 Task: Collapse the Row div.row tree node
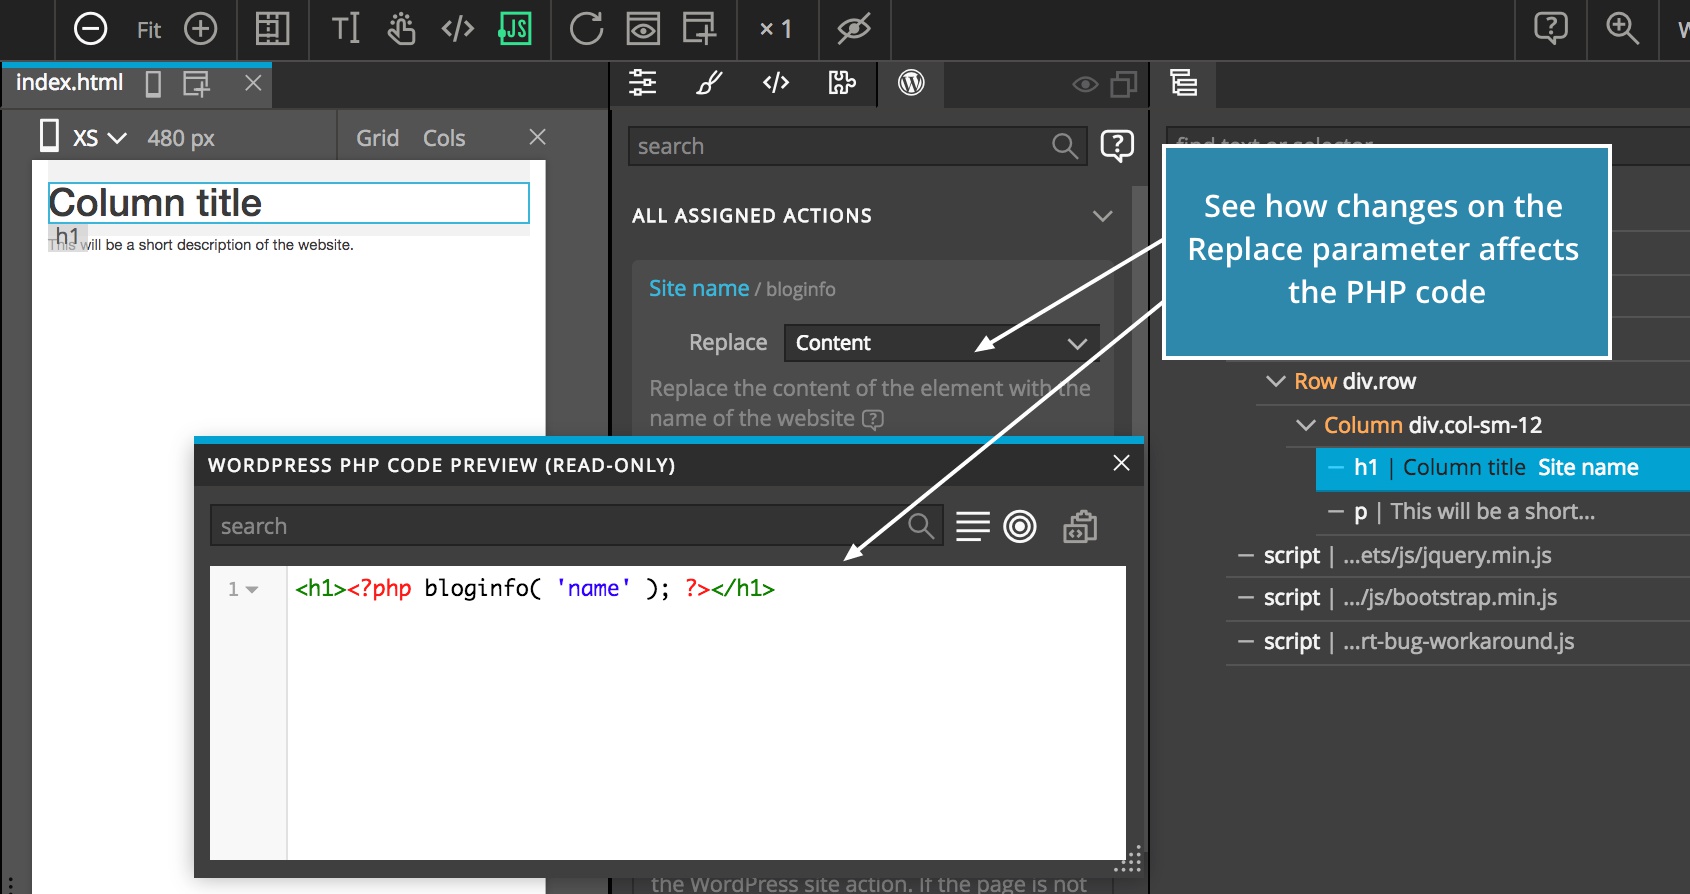point(1275,381)
